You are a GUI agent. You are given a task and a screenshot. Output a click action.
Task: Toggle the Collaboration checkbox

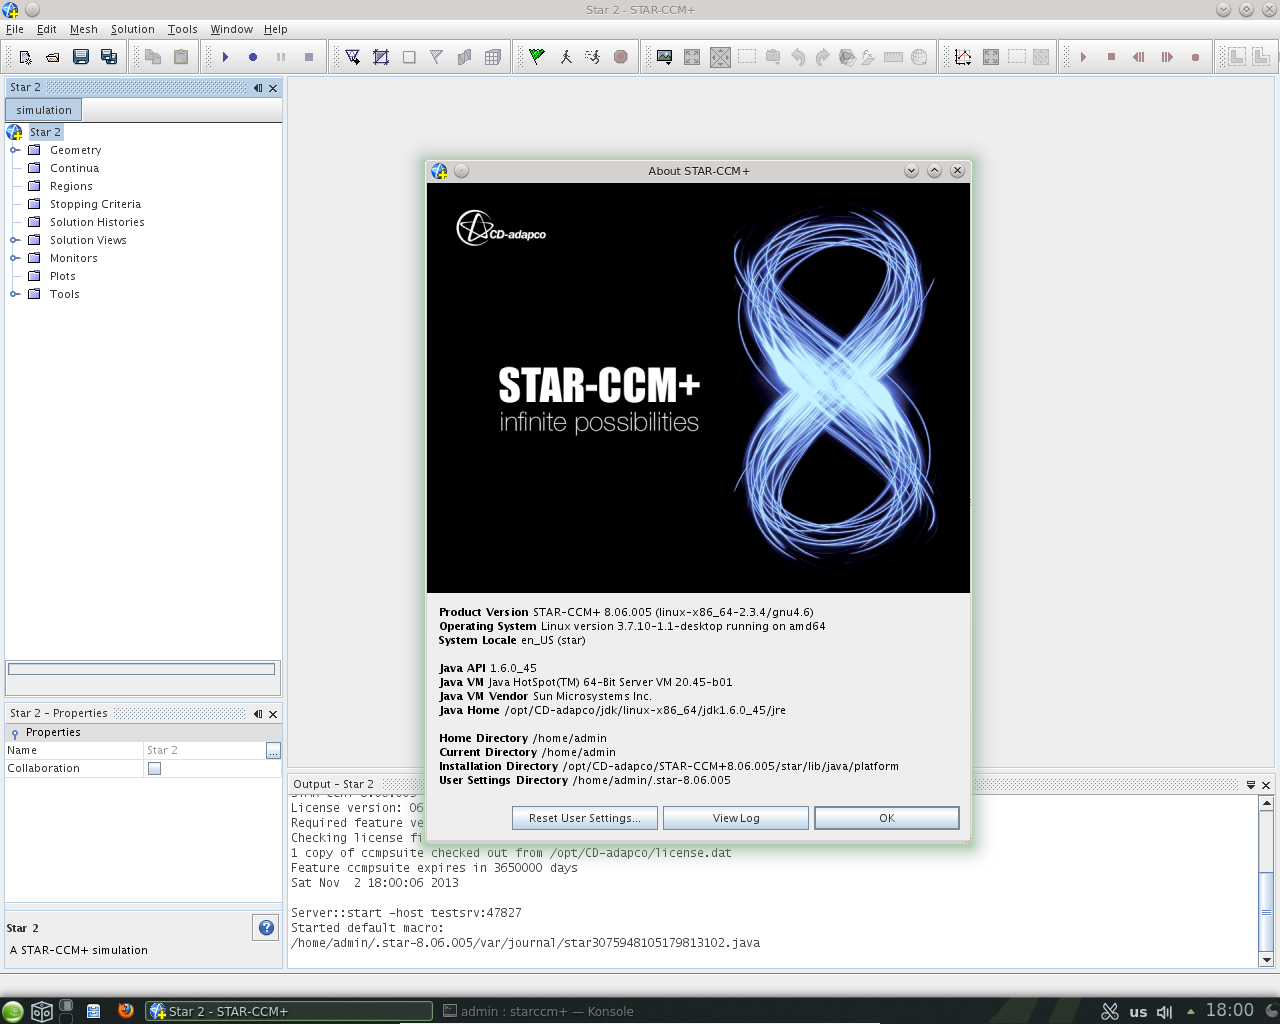point(154,768)
